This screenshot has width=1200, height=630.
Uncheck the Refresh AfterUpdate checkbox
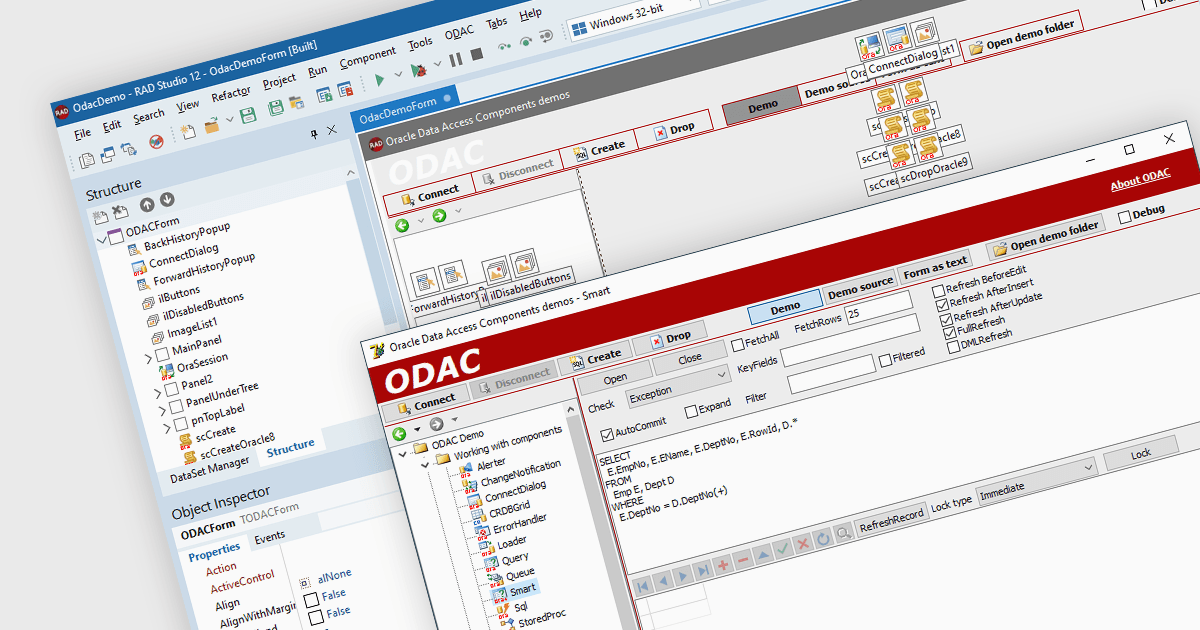[947, 319]
